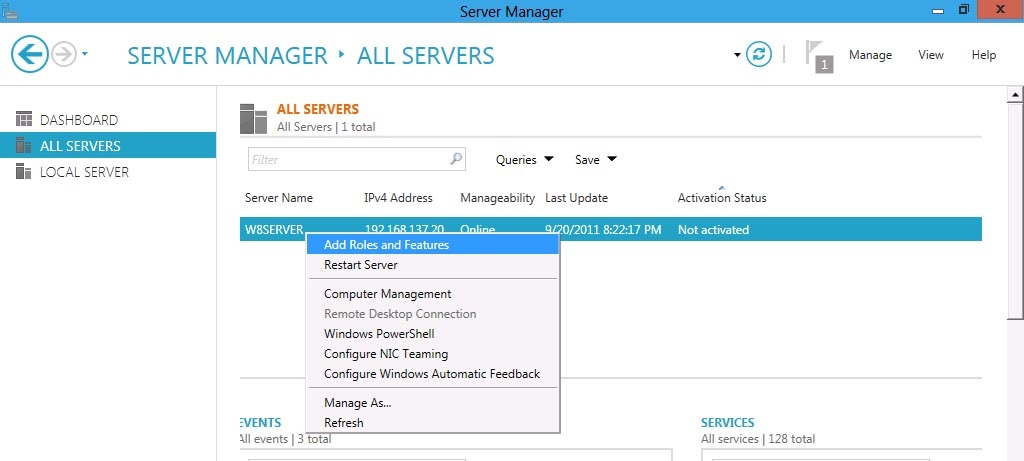The height and width of the screenshot is (461, 1024).
Task: Minimize the Server Manager window
Action: pyautogui.click(x=938, y=10)
